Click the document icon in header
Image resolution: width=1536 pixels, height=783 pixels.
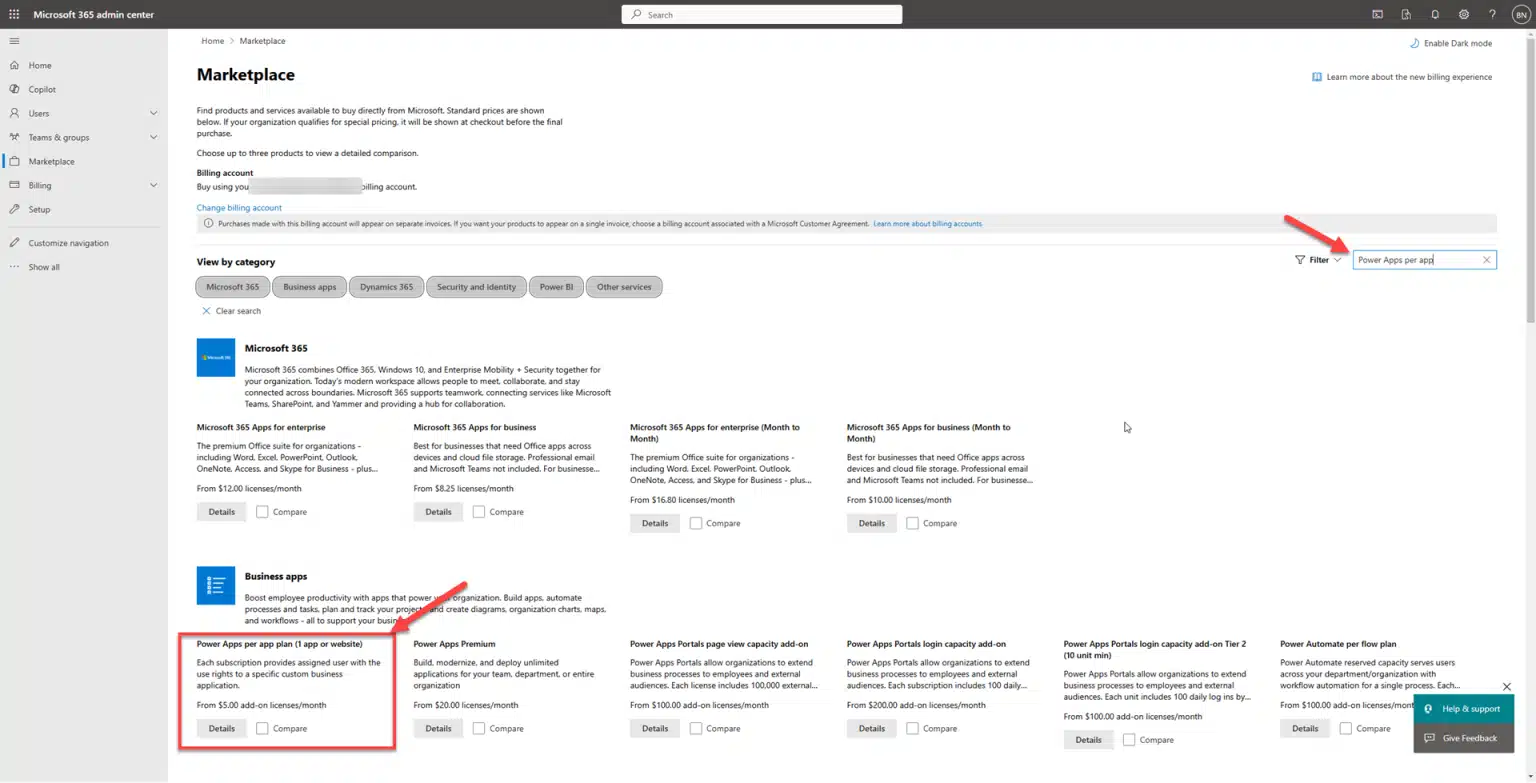pos(1406,15)
